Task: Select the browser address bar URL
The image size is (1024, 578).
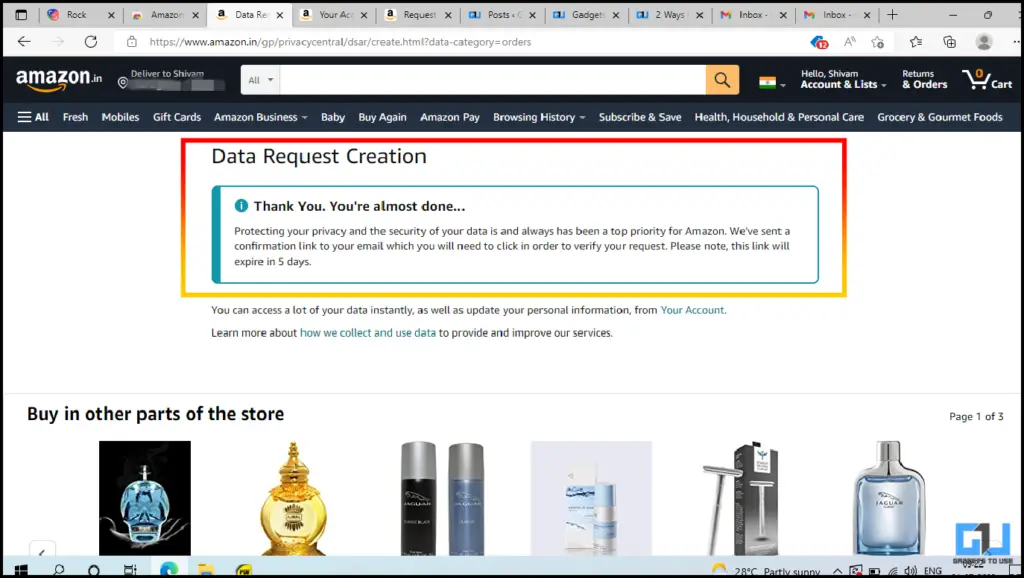Action: [340, 42]
